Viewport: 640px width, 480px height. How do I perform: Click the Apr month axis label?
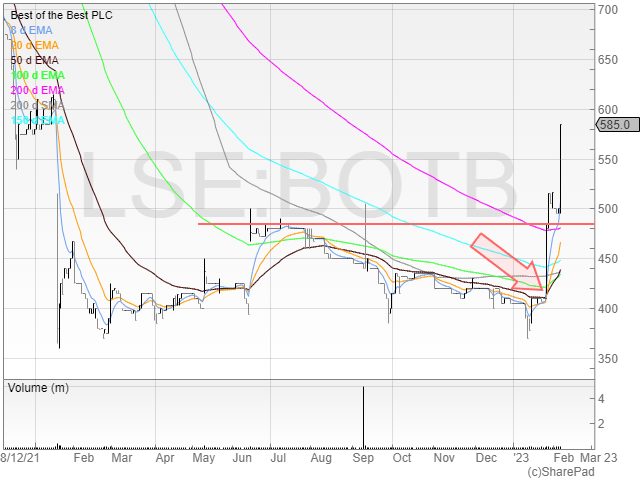pyautogui.click(x=165, y=458)
